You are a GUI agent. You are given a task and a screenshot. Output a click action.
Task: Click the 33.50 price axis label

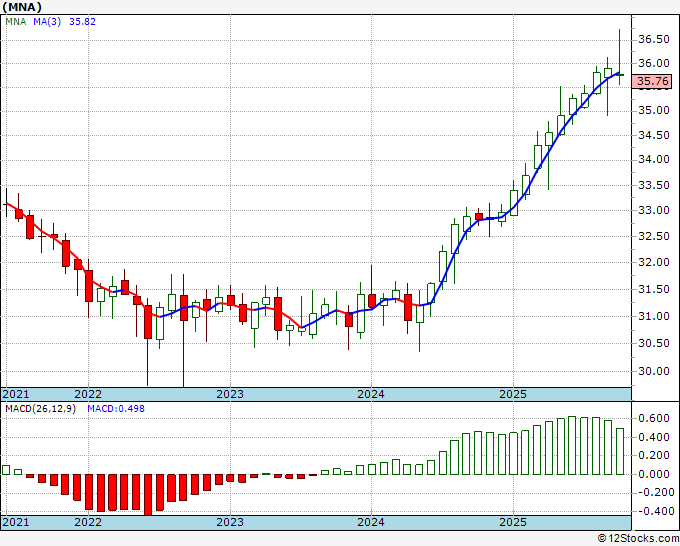(x=654, y=186)
